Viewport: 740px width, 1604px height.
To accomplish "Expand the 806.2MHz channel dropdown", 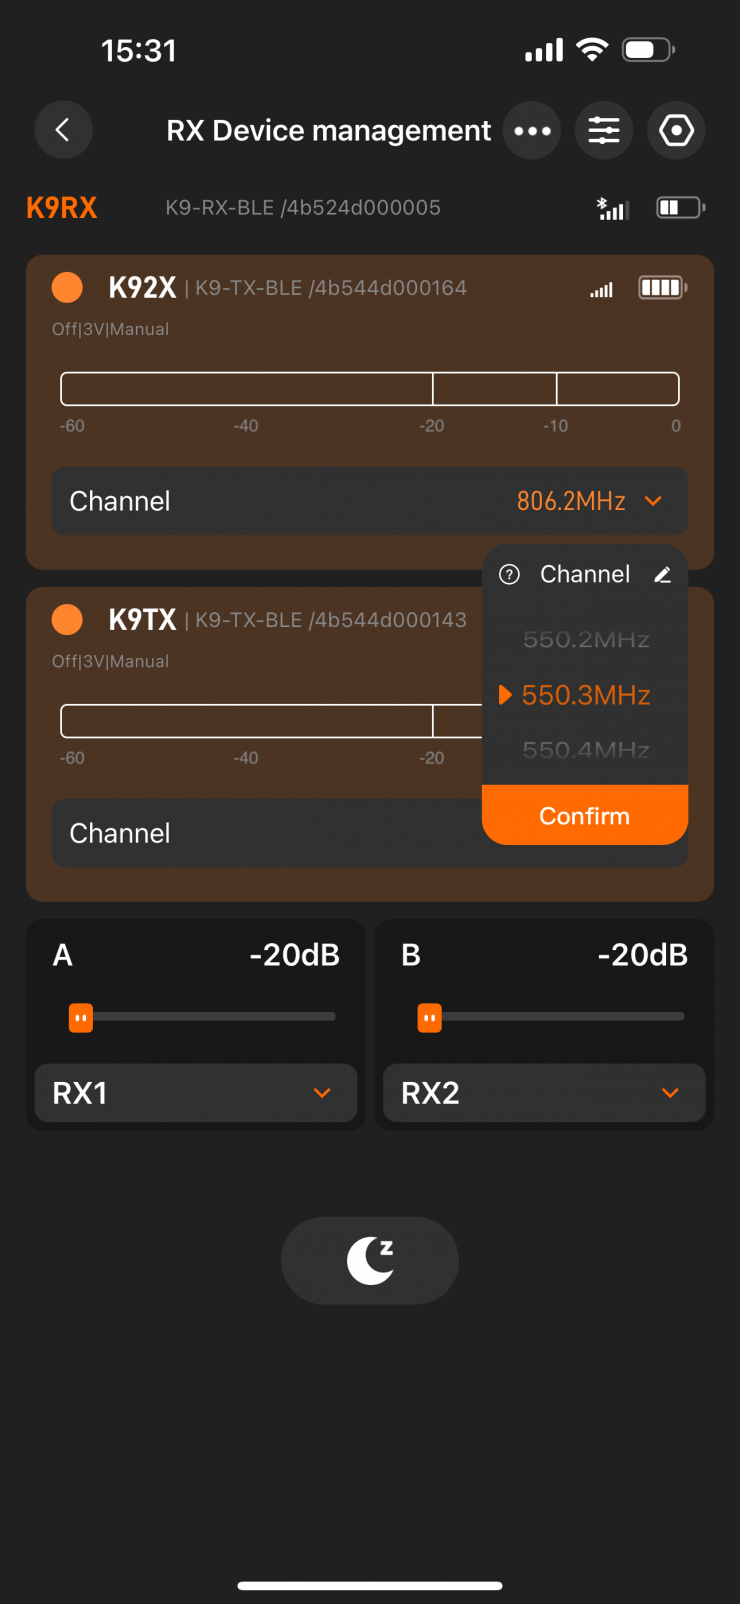I will [589, 501].
